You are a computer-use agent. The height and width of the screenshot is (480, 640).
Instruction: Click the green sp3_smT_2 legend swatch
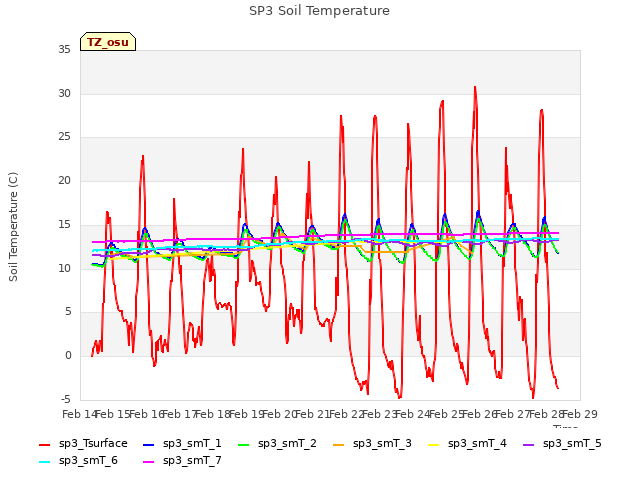pyautogui.click(x=244, y=444)
